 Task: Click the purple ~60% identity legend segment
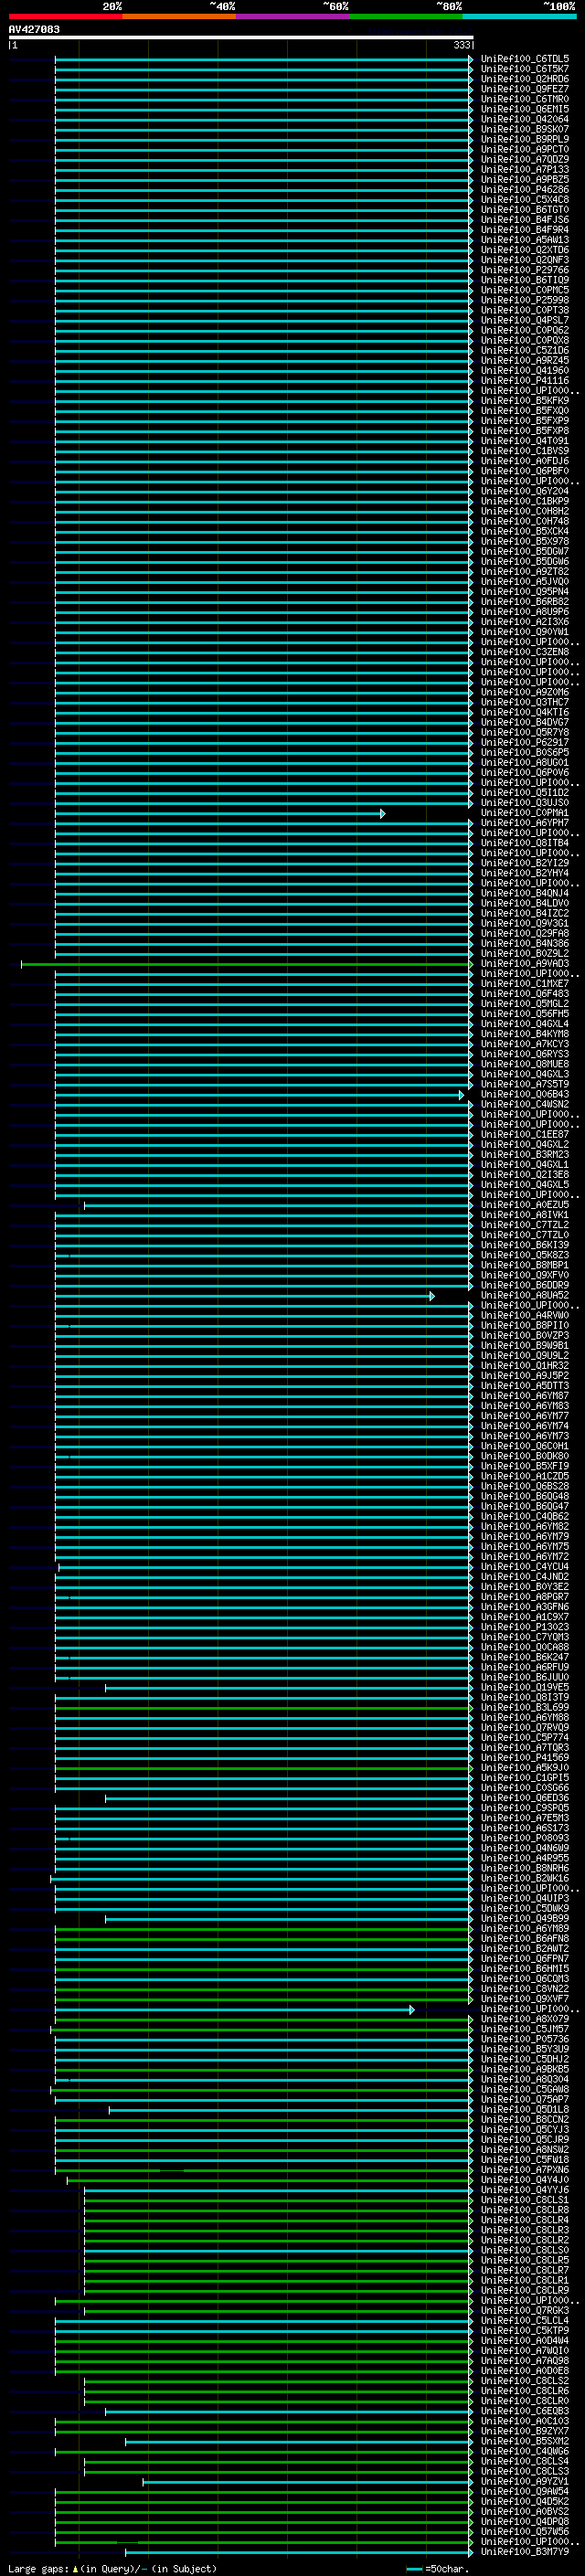point(292,16)
